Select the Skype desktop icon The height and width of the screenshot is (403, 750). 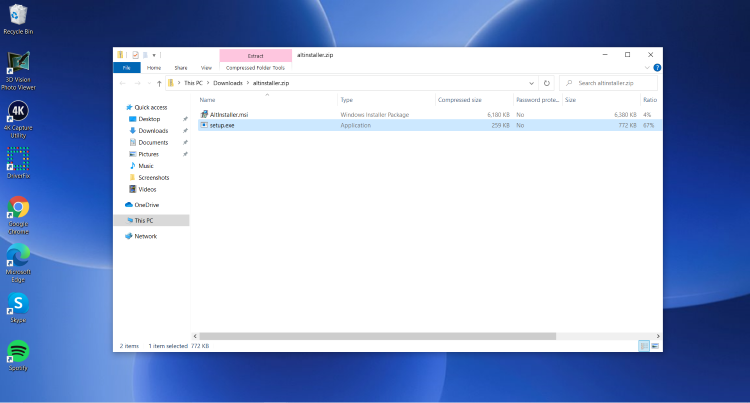pos(18,307)
